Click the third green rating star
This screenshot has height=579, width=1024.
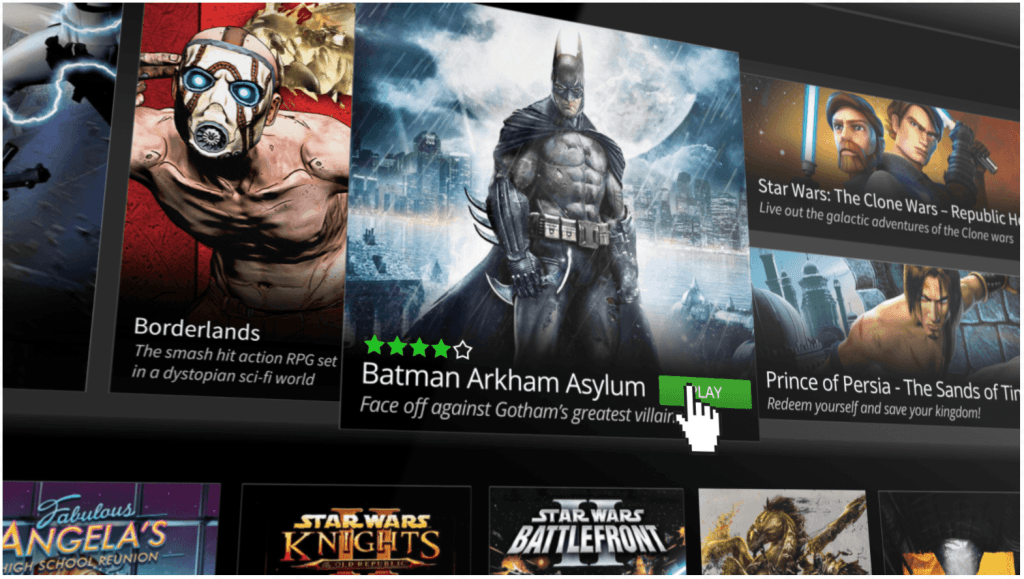[x=419, y=347]
